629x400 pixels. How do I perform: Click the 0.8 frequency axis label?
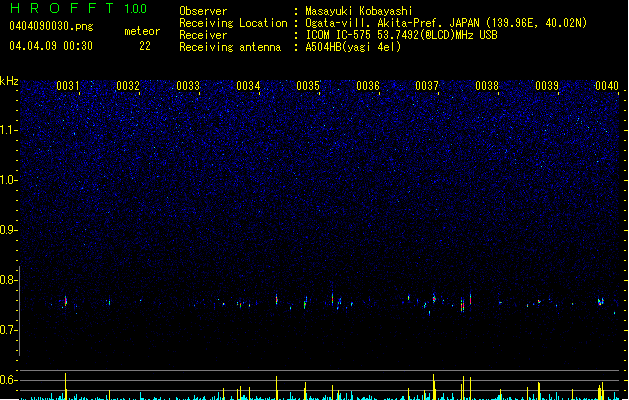(x=9, y=280)
